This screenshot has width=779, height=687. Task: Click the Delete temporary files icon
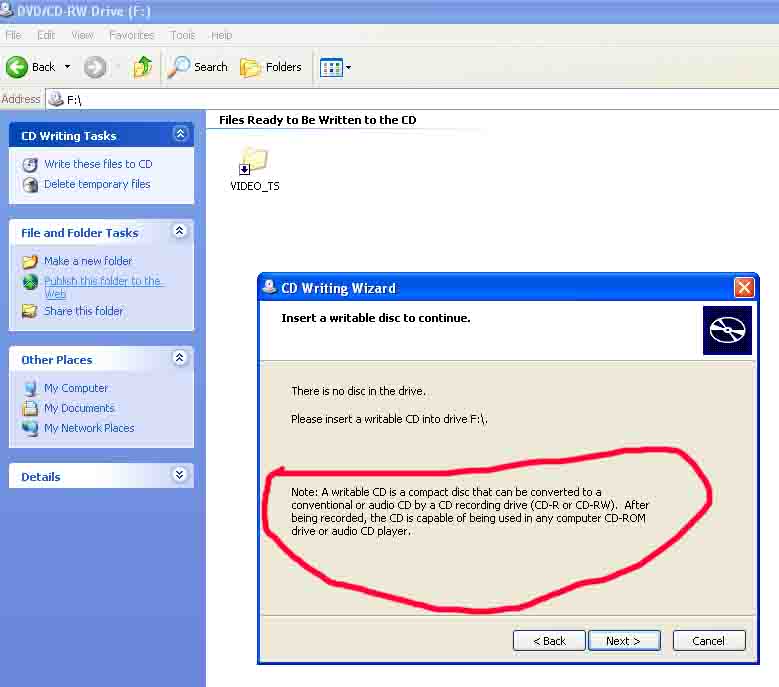click(30, 185)
